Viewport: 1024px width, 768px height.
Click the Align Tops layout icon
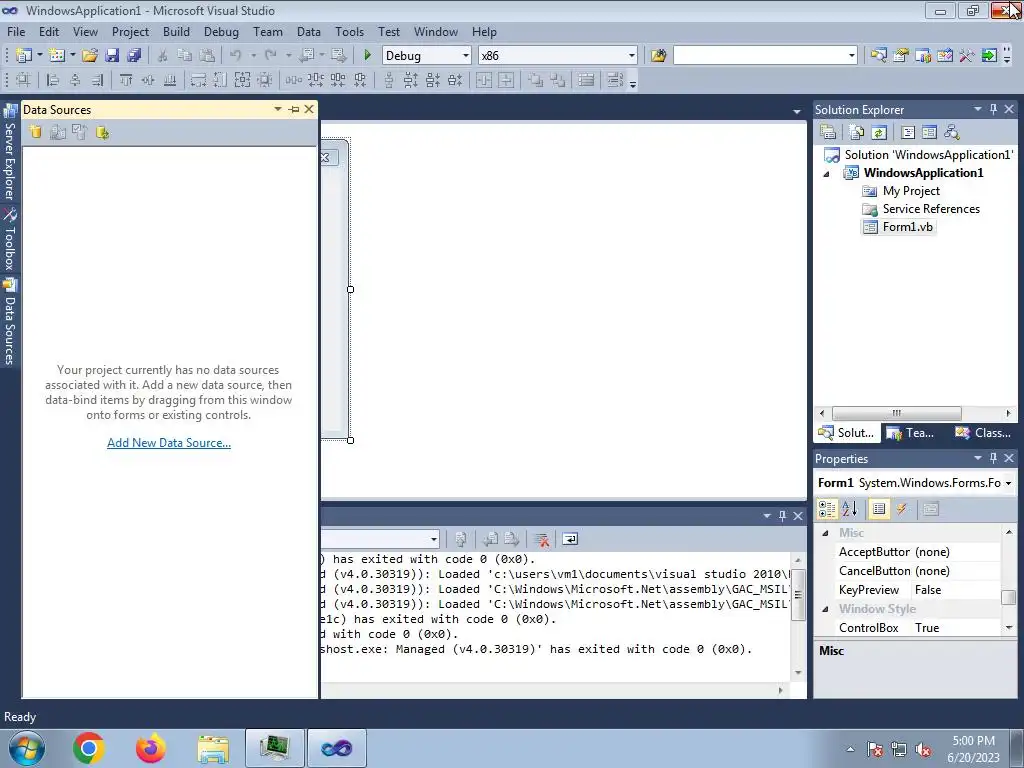click(x=126, y=80)
